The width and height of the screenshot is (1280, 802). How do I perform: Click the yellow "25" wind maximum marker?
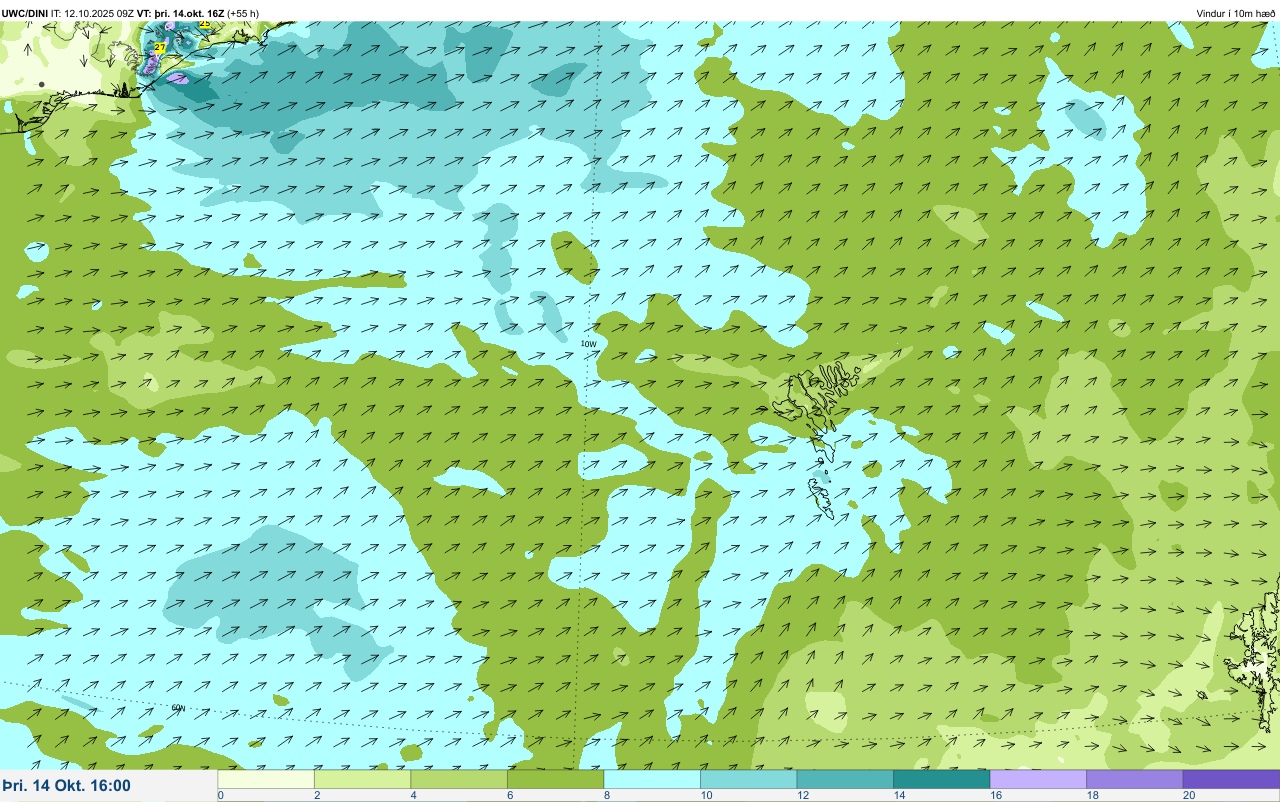pos(205,23)
